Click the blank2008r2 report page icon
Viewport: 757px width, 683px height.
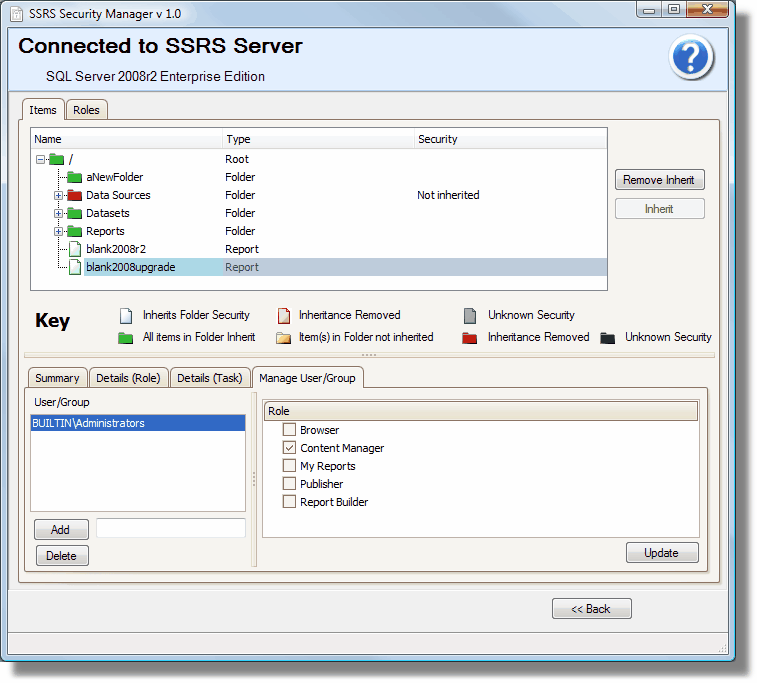click(75, 249)
